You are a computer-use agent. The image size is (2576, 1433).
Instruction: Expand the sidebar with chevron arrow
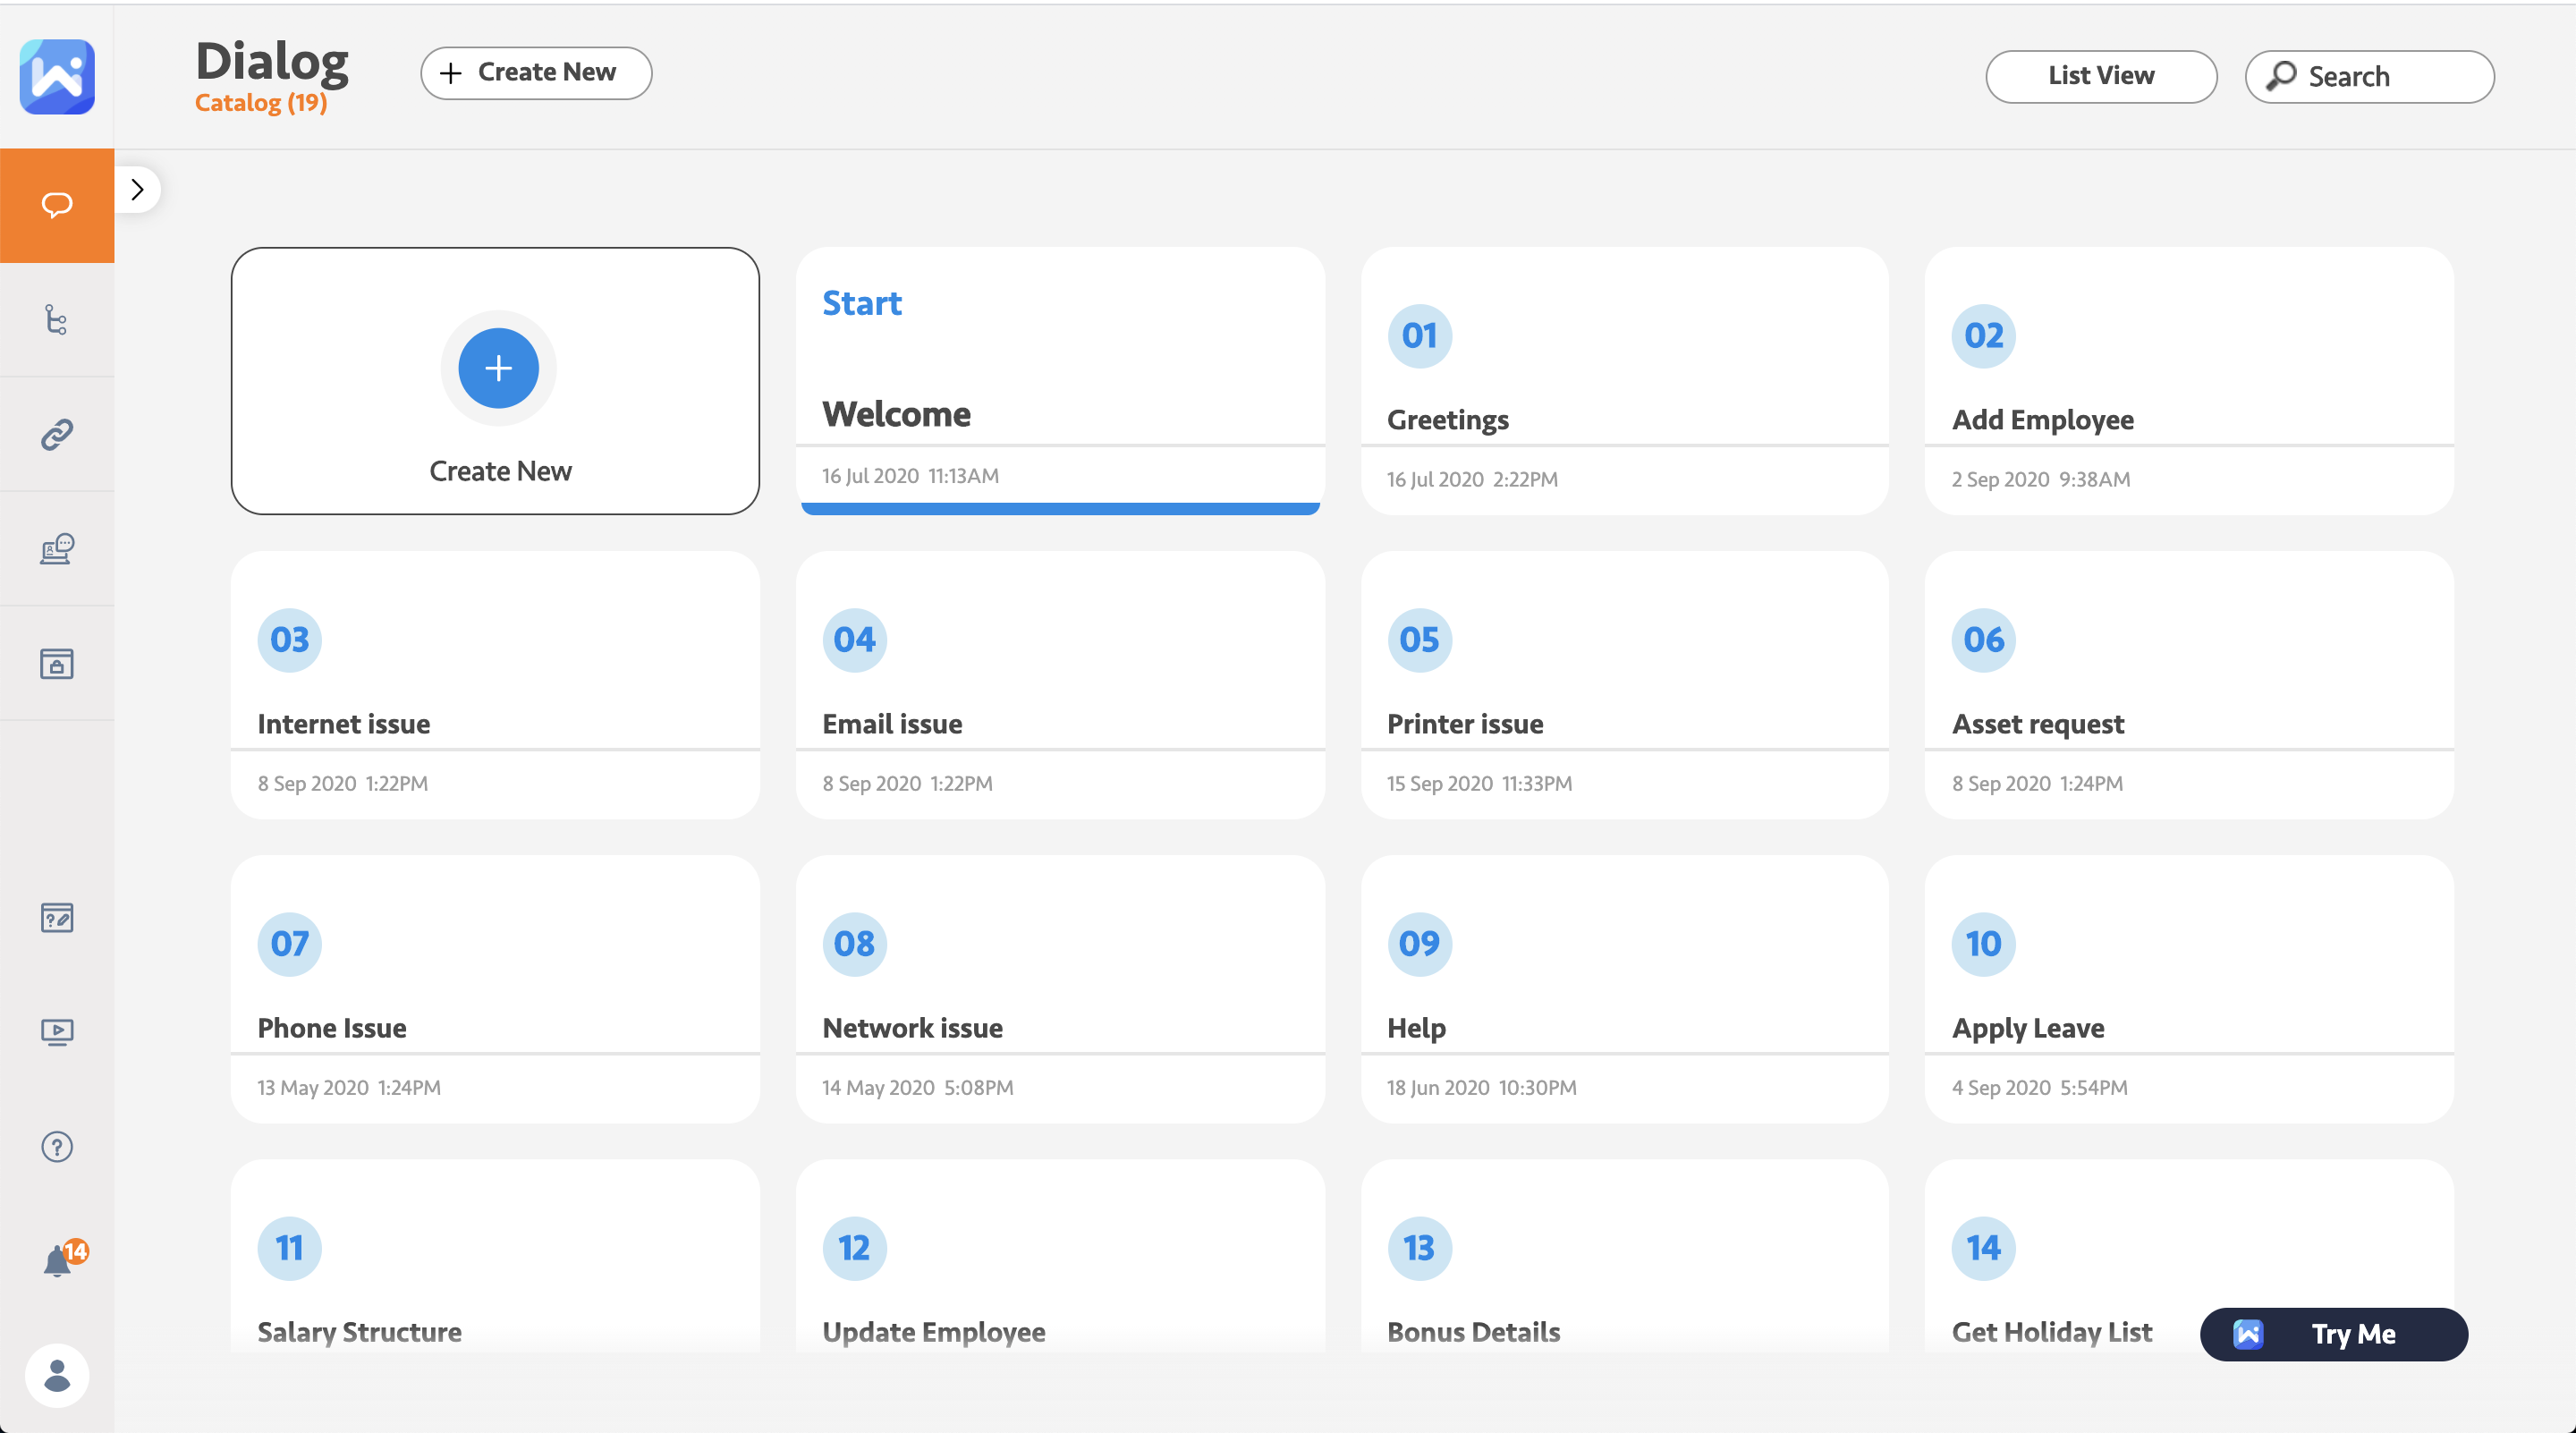[x=138, y=189]
